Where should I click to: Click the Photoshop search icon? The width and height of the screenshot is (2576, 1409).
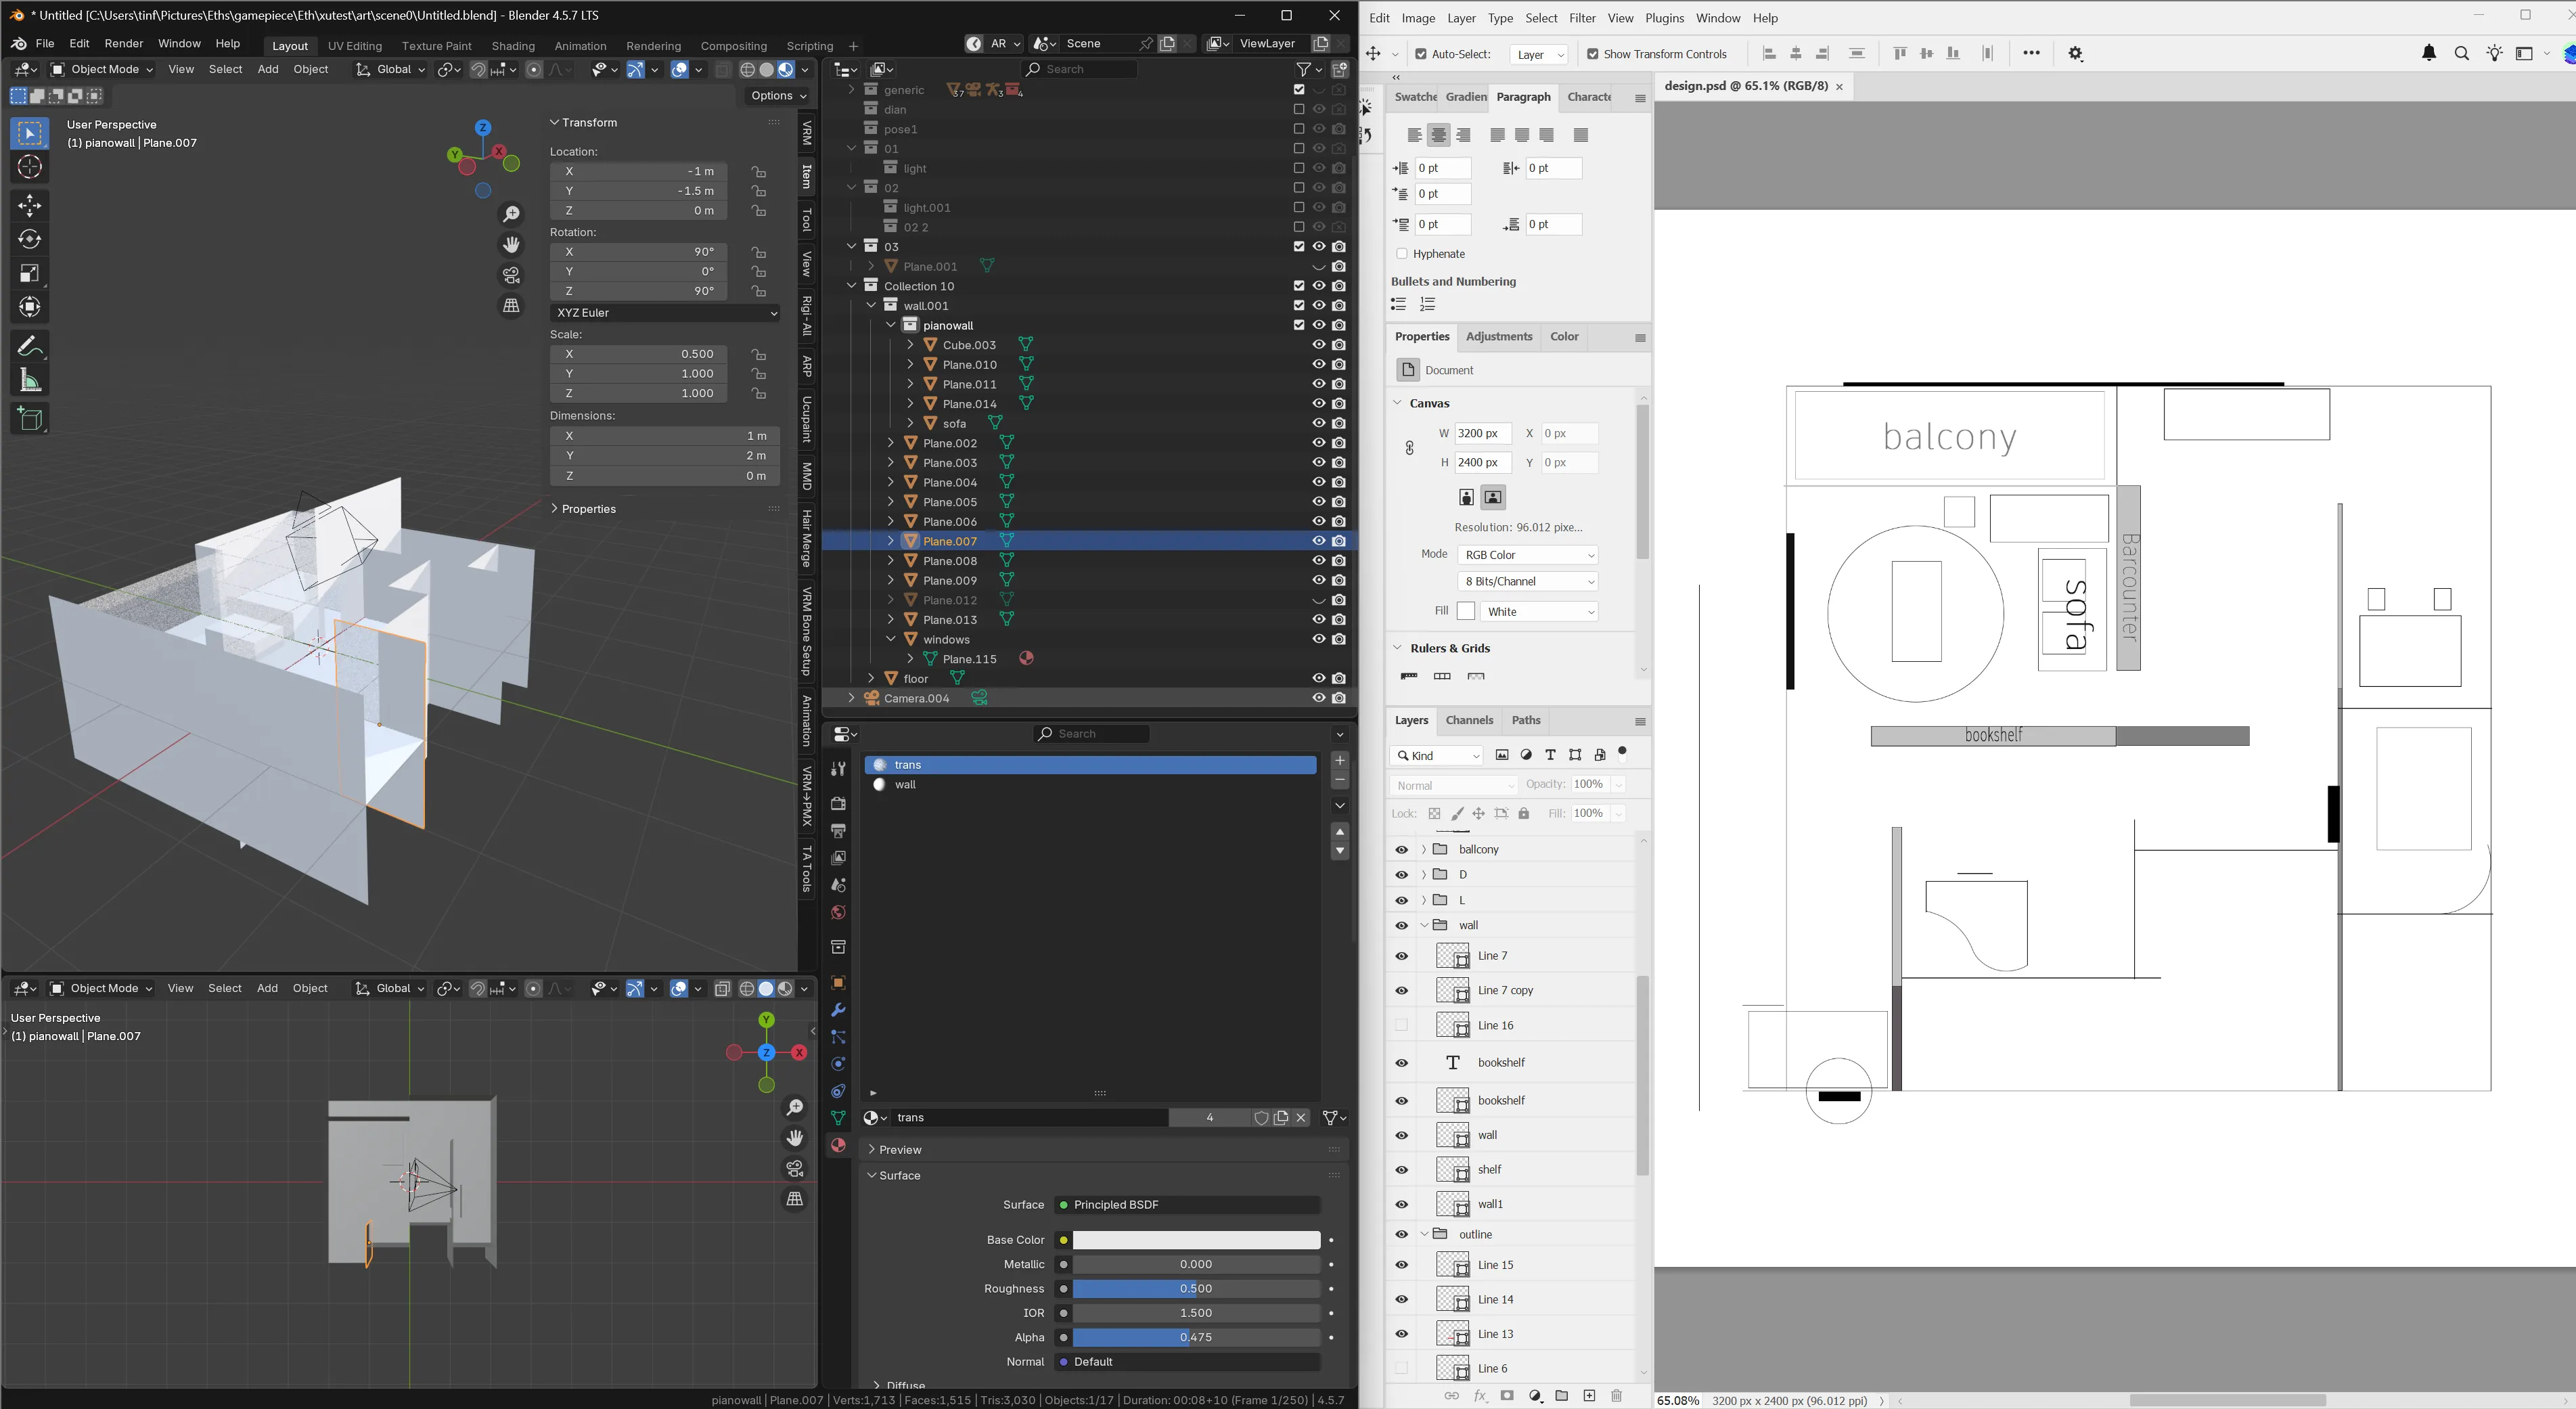coord(2462,54)
